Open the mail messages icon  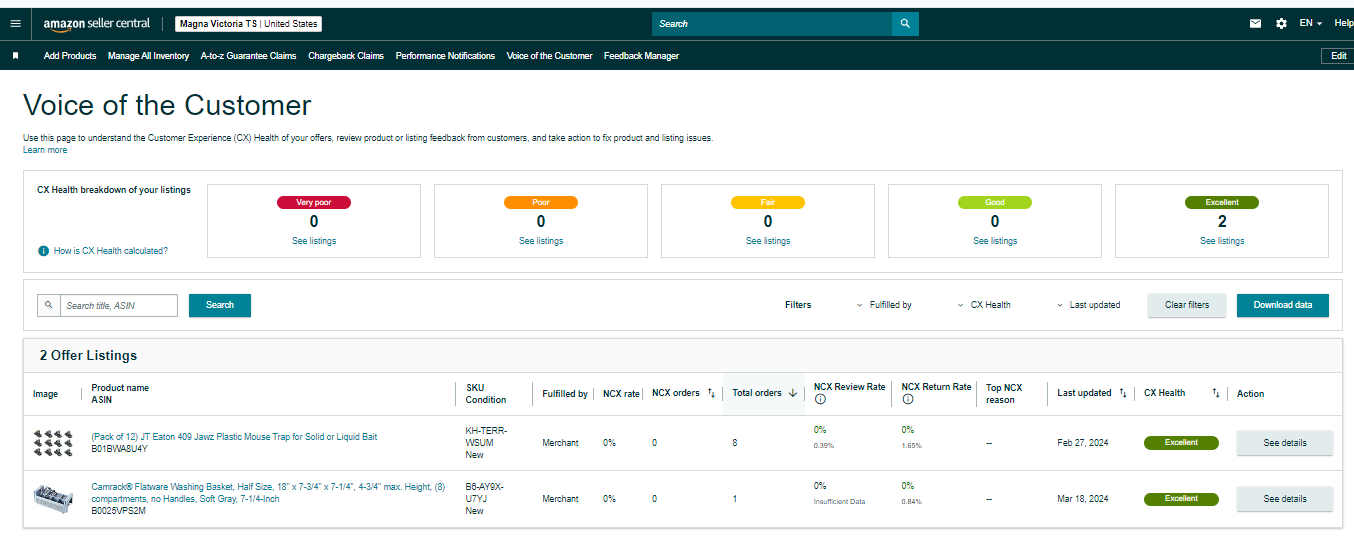pos(1255,23)
